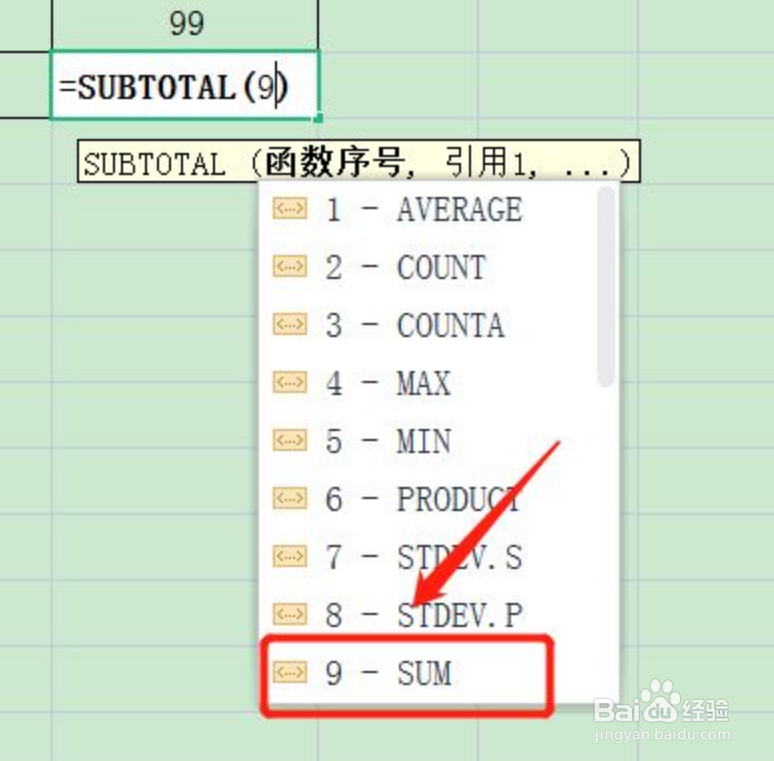Pick the 7 - STDEV.S option
Screen dimensions: 774x761
[x=423, y=557]
